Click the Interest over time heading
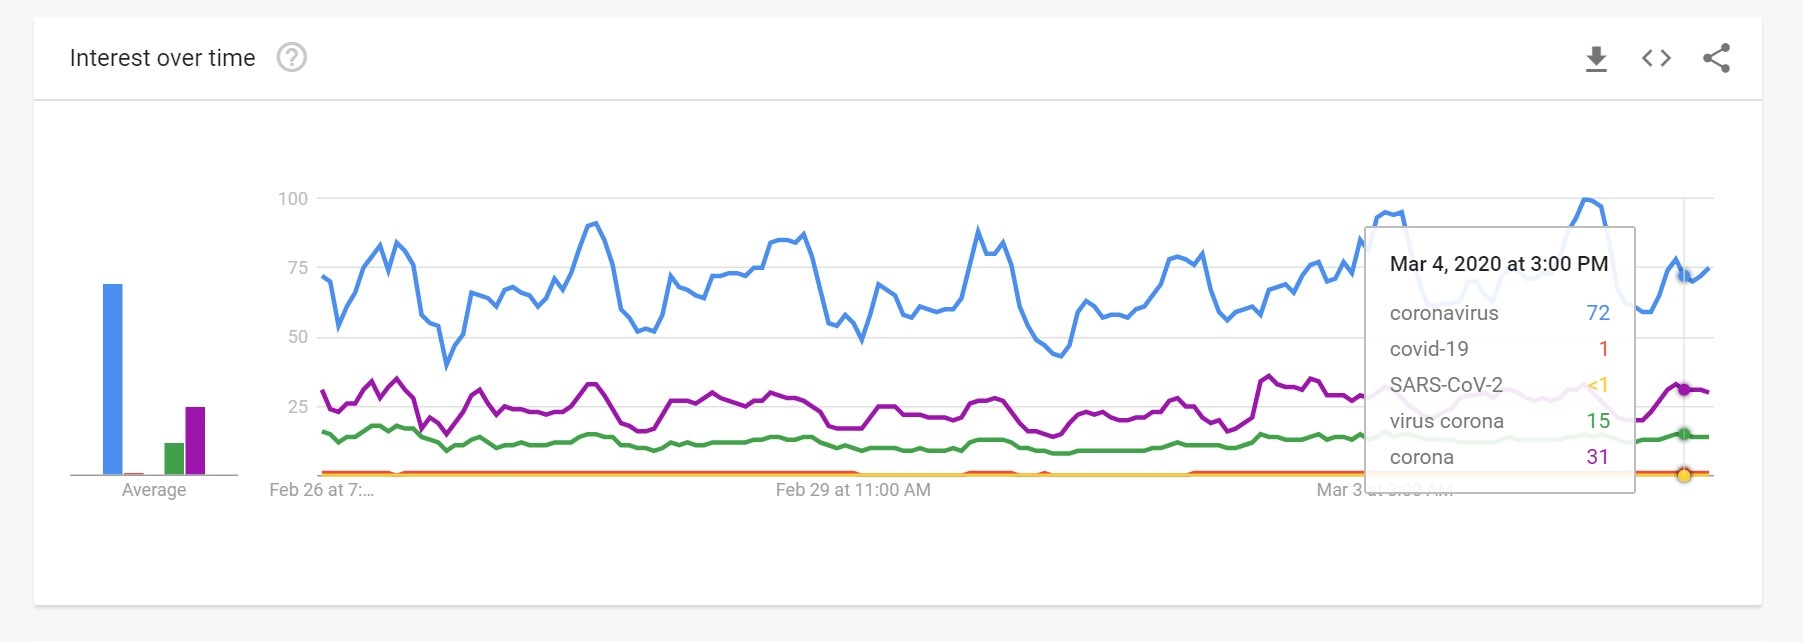The image size is (1803, 642). tap(162, 58)
